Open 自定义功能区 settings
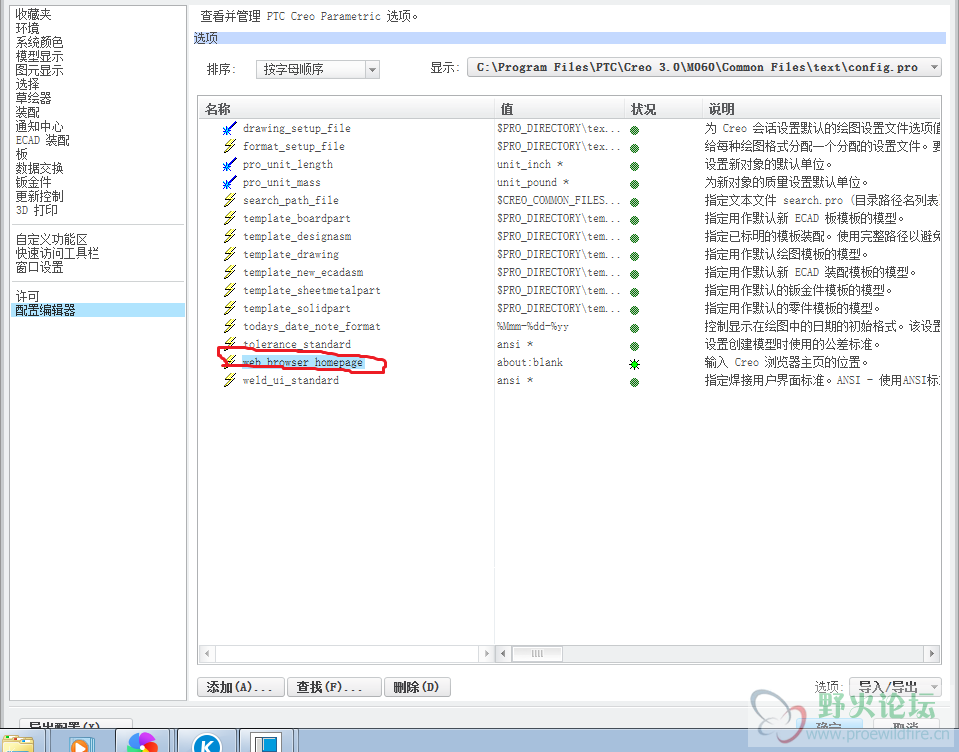 [52, 239]
